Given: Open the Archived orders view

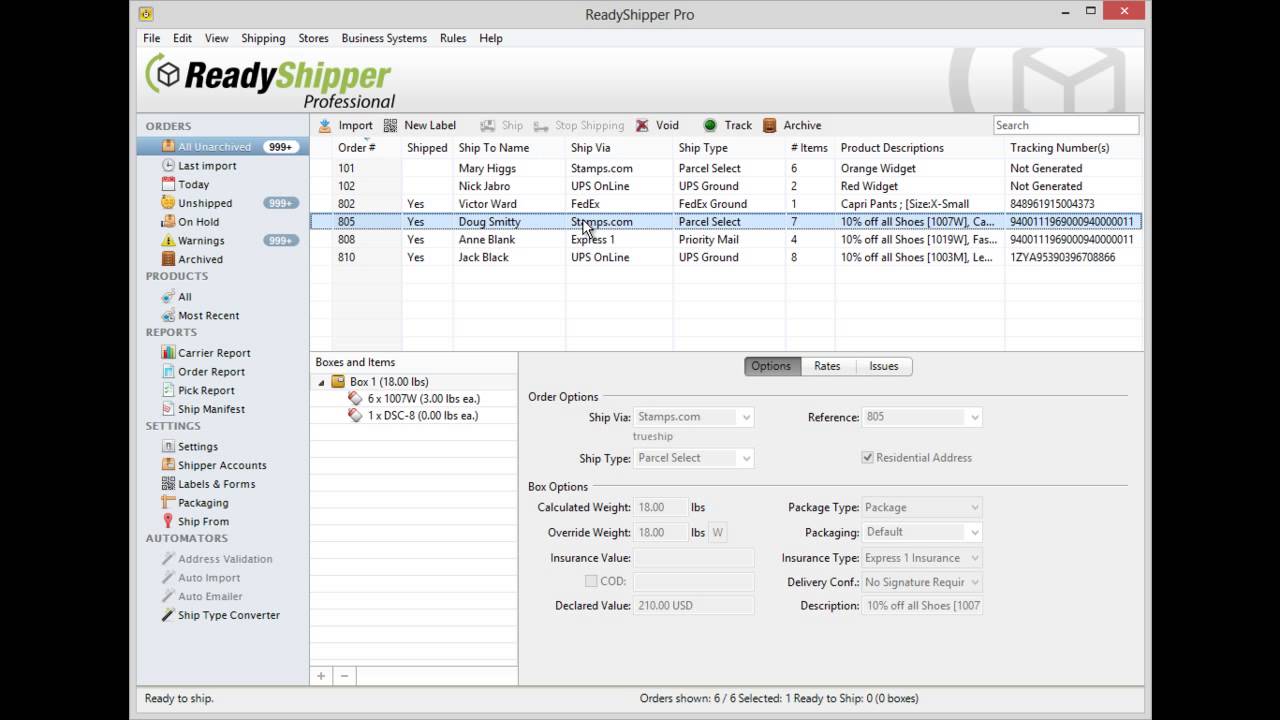Looking at the screenshot, I should [200, 259].
